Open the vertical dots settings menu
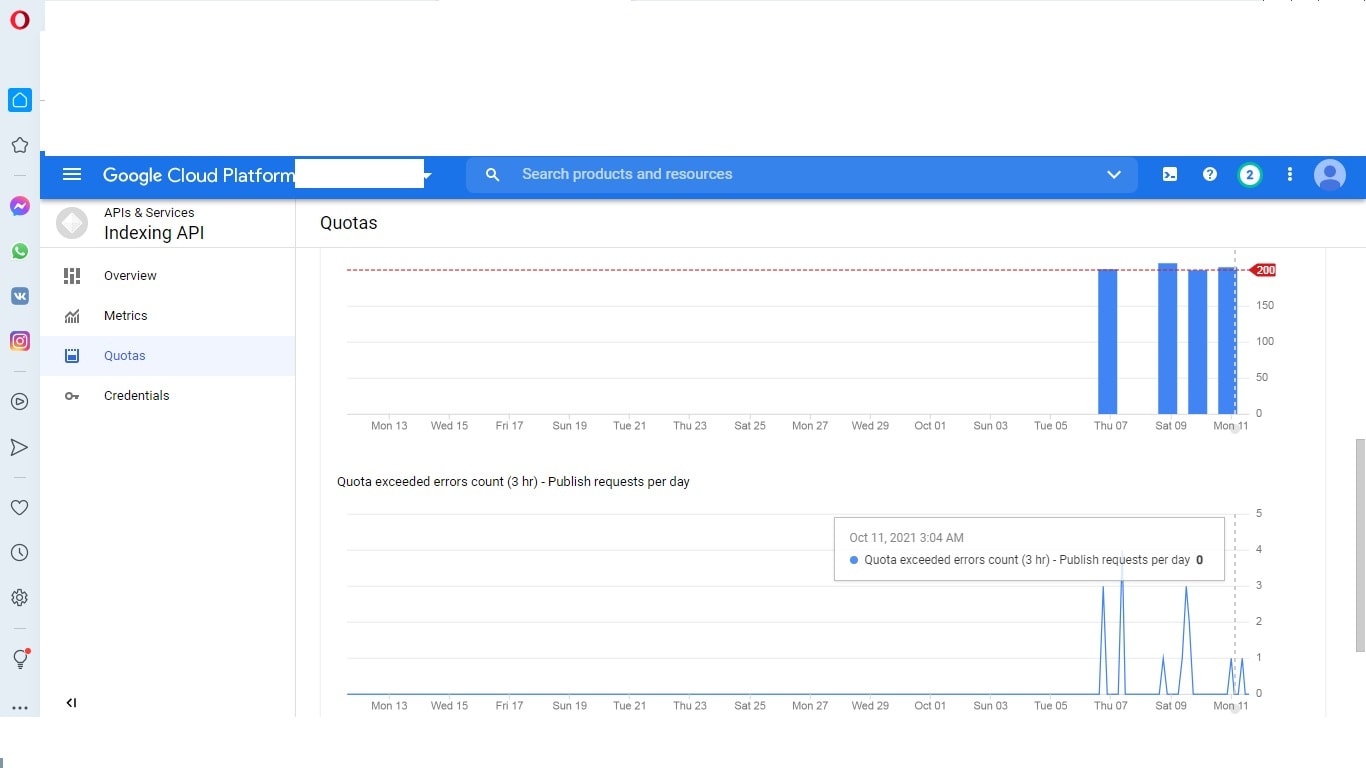The height and width of the screenshot is (768, 1366). [x=1290, y=174]
